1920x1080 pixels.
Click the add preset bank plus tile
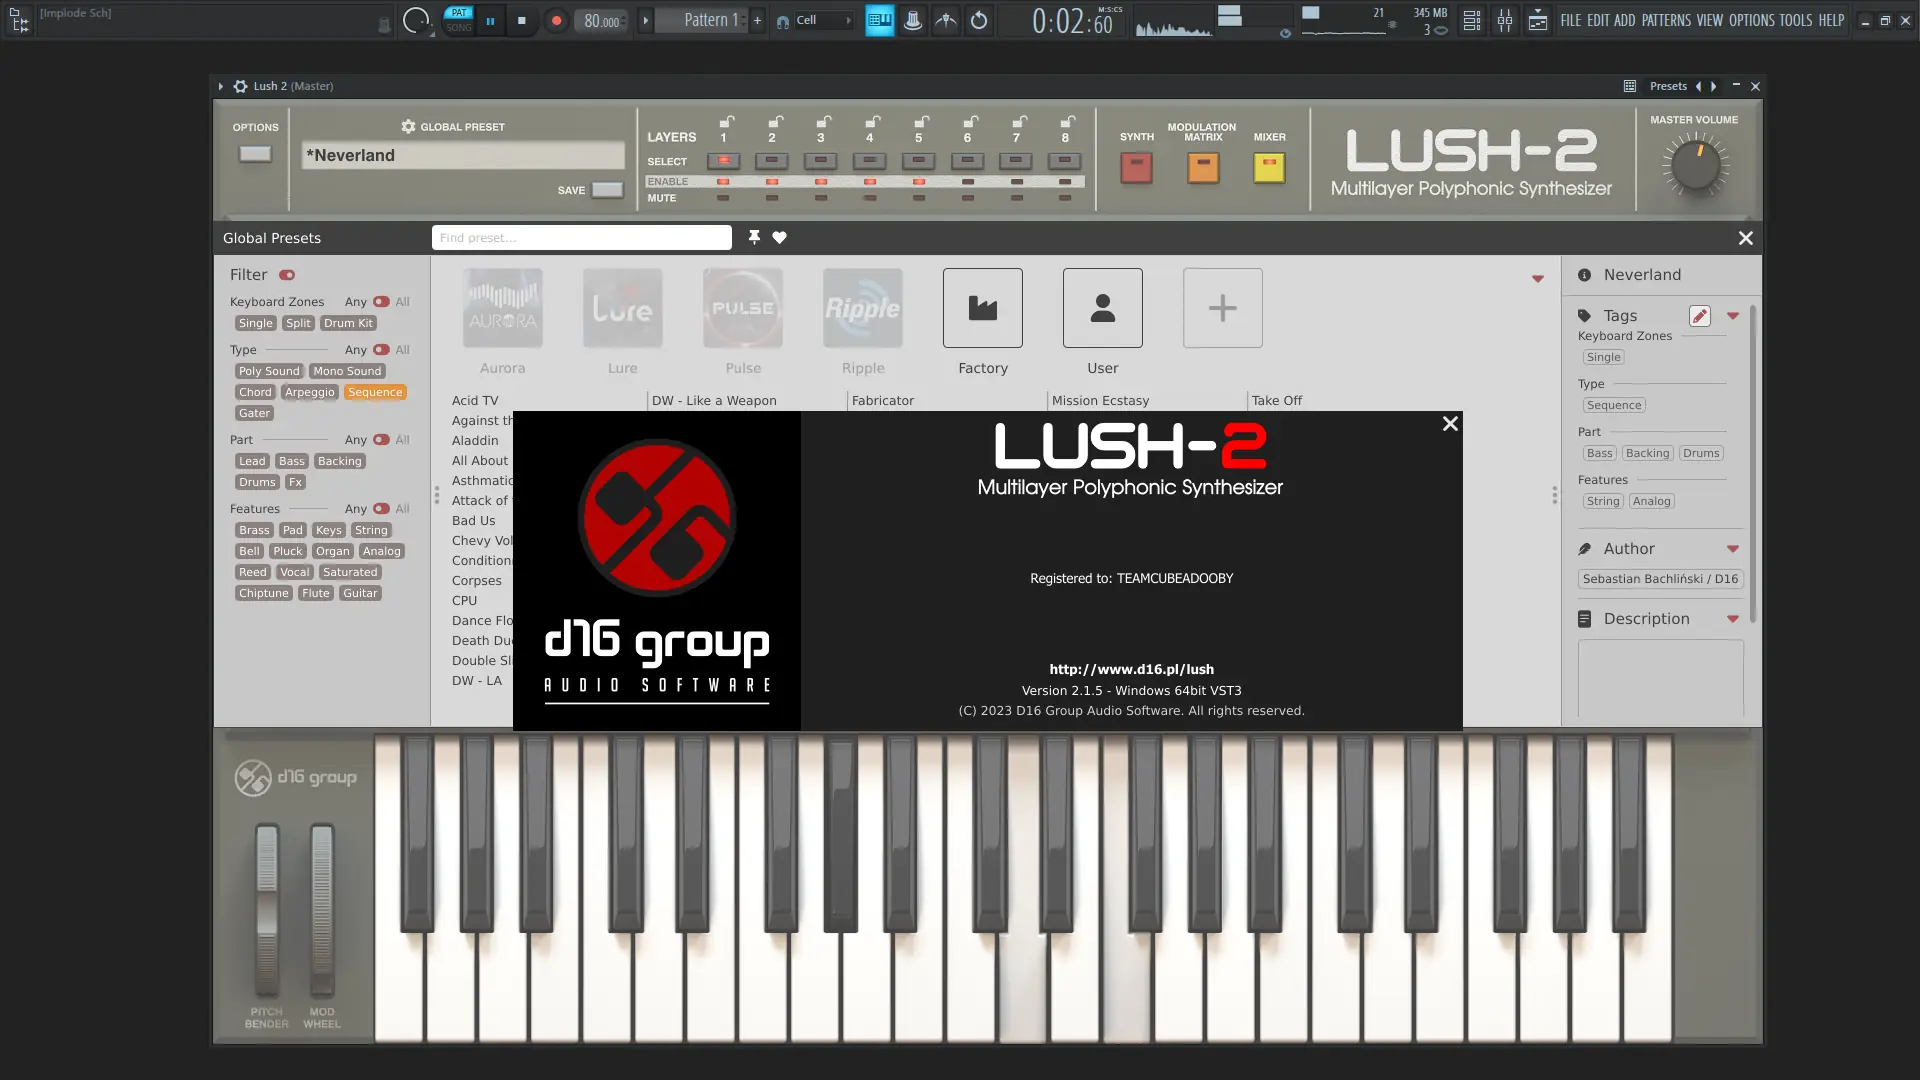(1222, 308)
